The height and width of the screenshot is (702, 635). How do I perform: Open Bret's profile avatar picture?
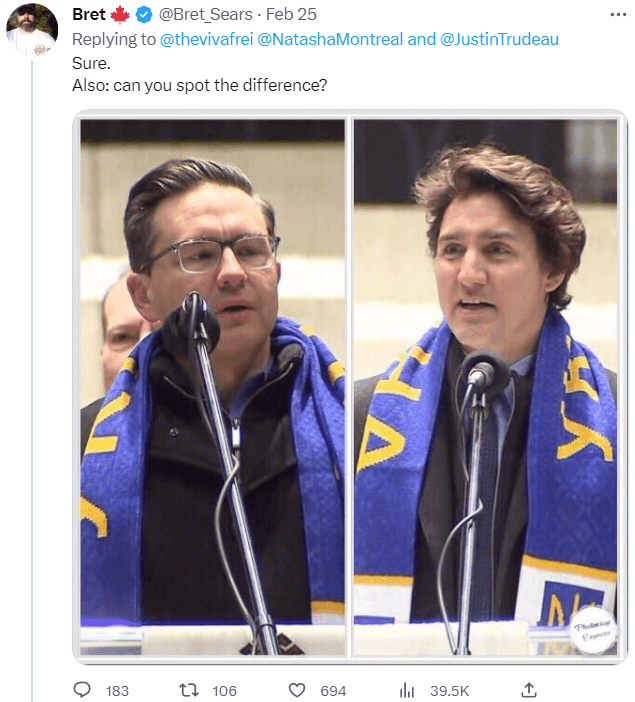click(x=32, y=29)
